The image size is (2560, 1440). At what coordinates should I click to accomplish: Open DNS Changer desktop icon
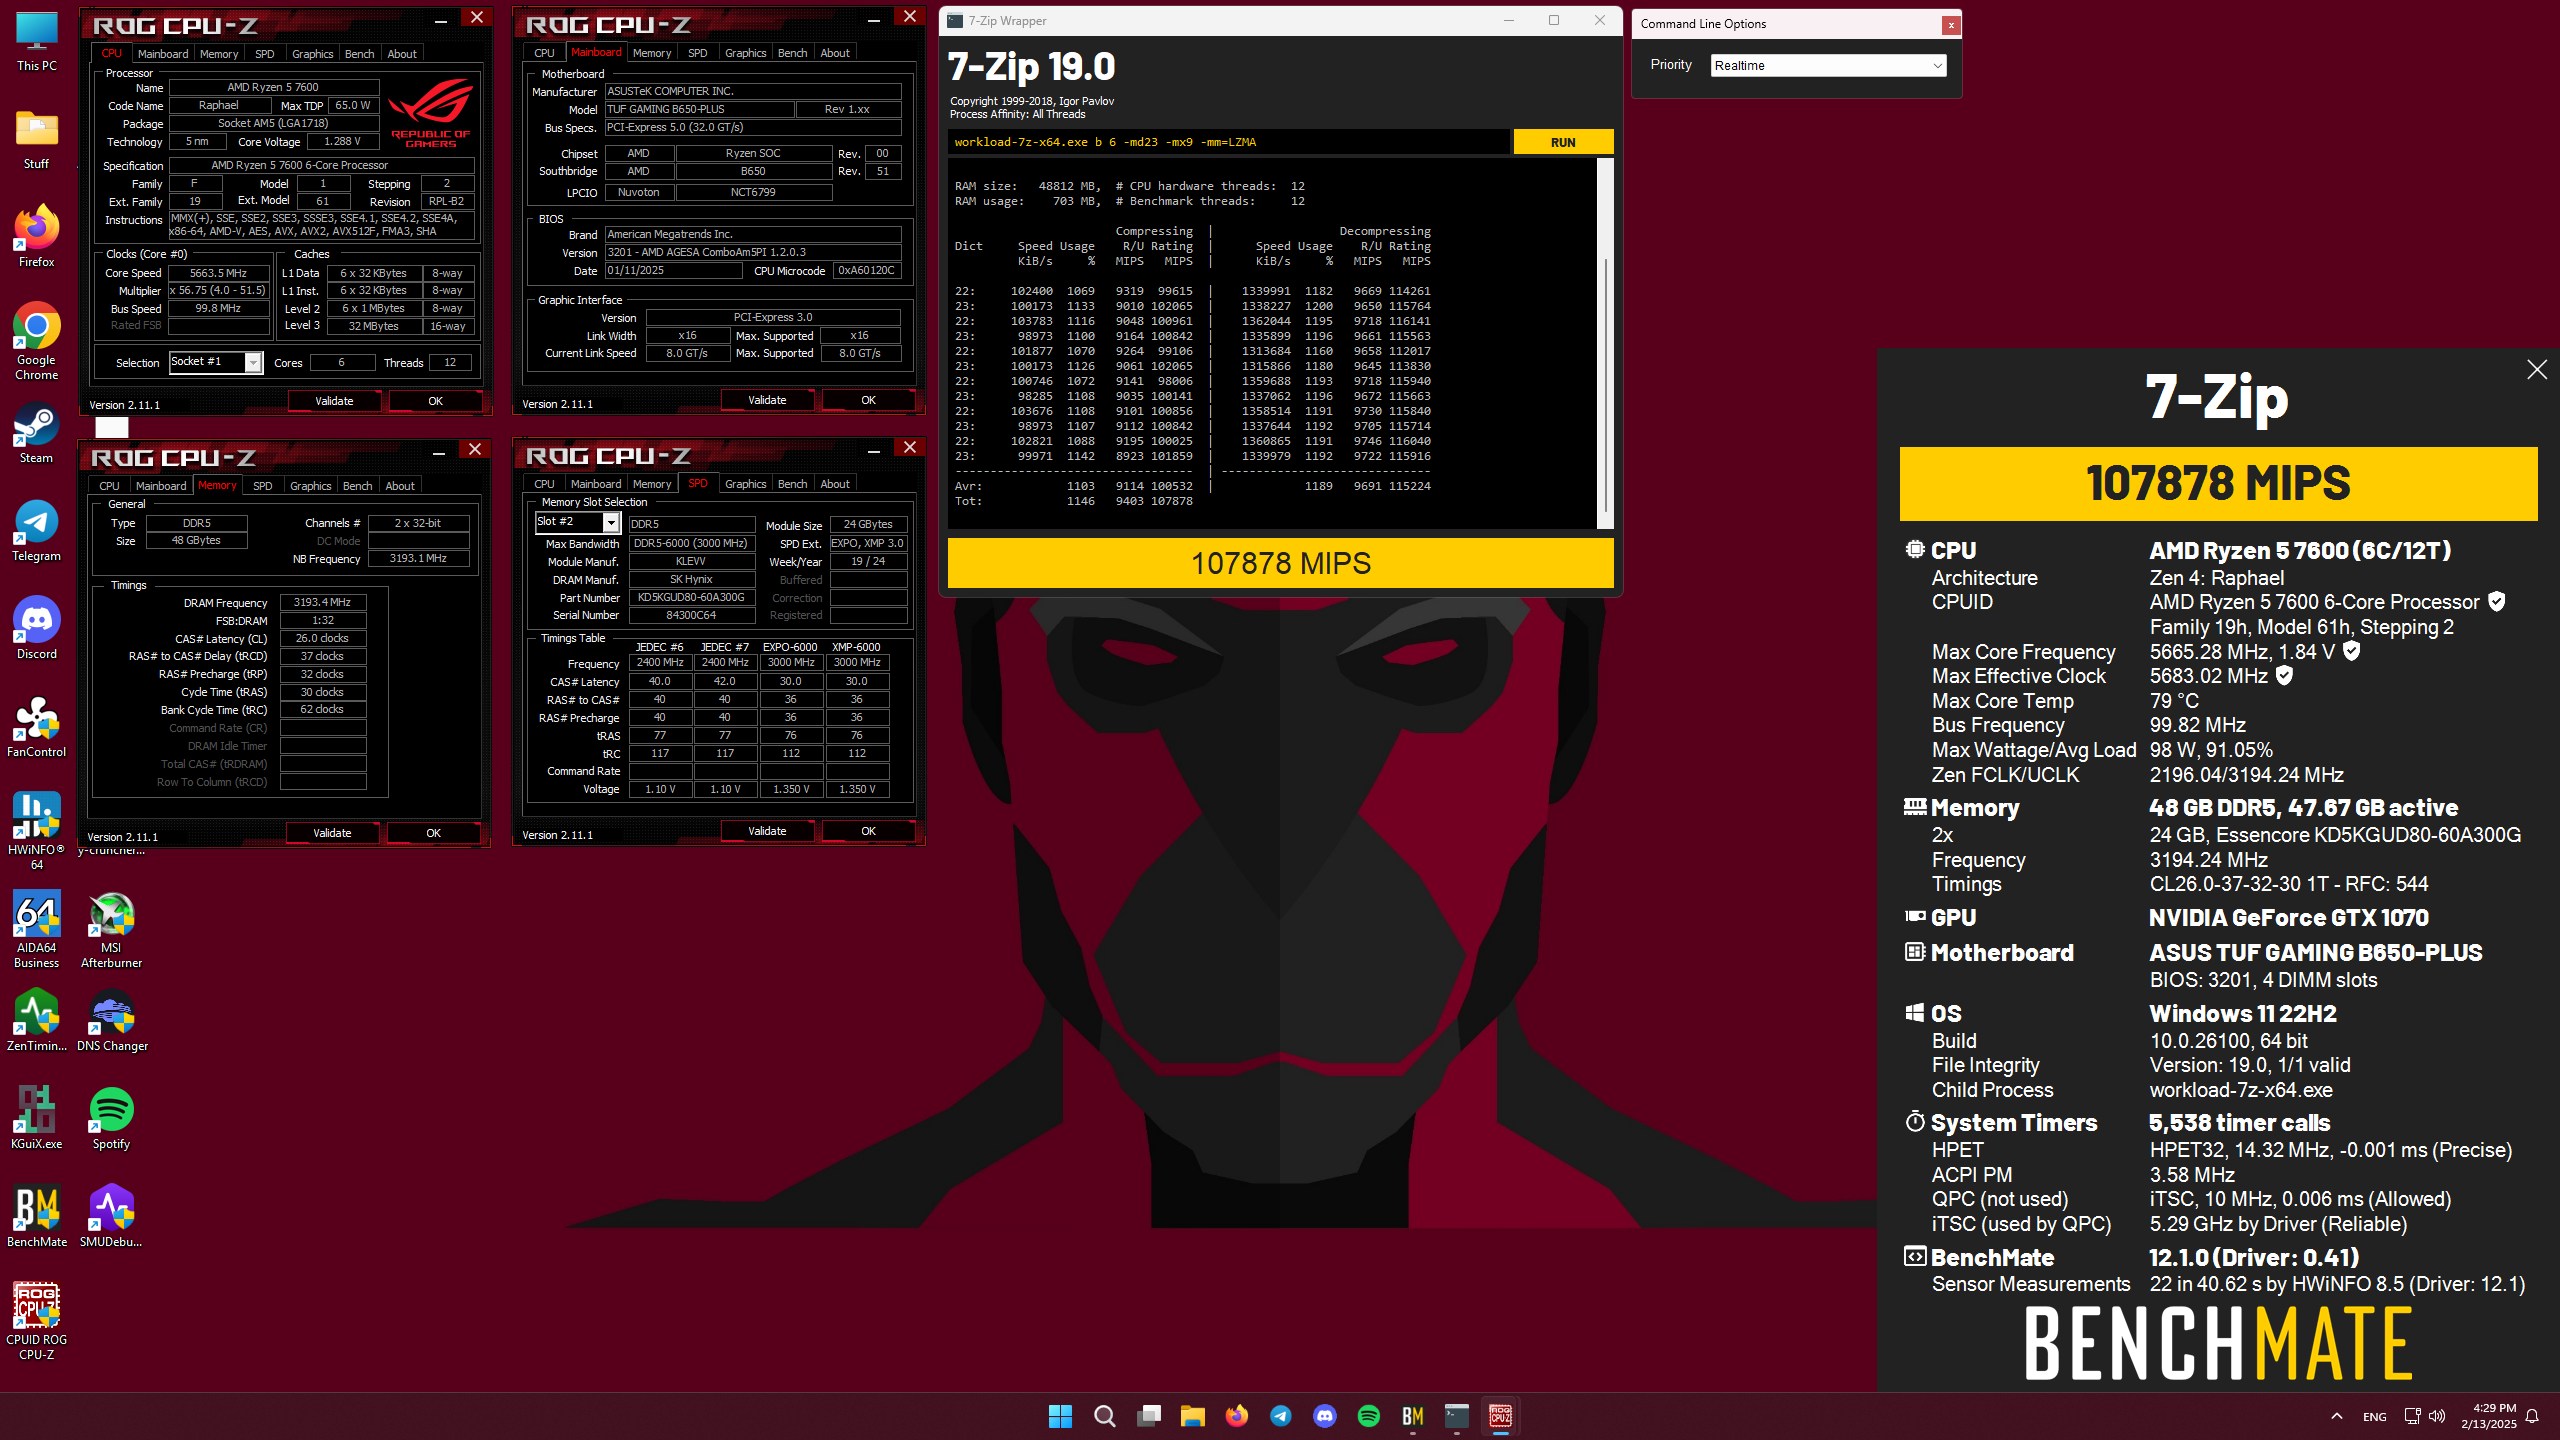(x=111, y=1020)
